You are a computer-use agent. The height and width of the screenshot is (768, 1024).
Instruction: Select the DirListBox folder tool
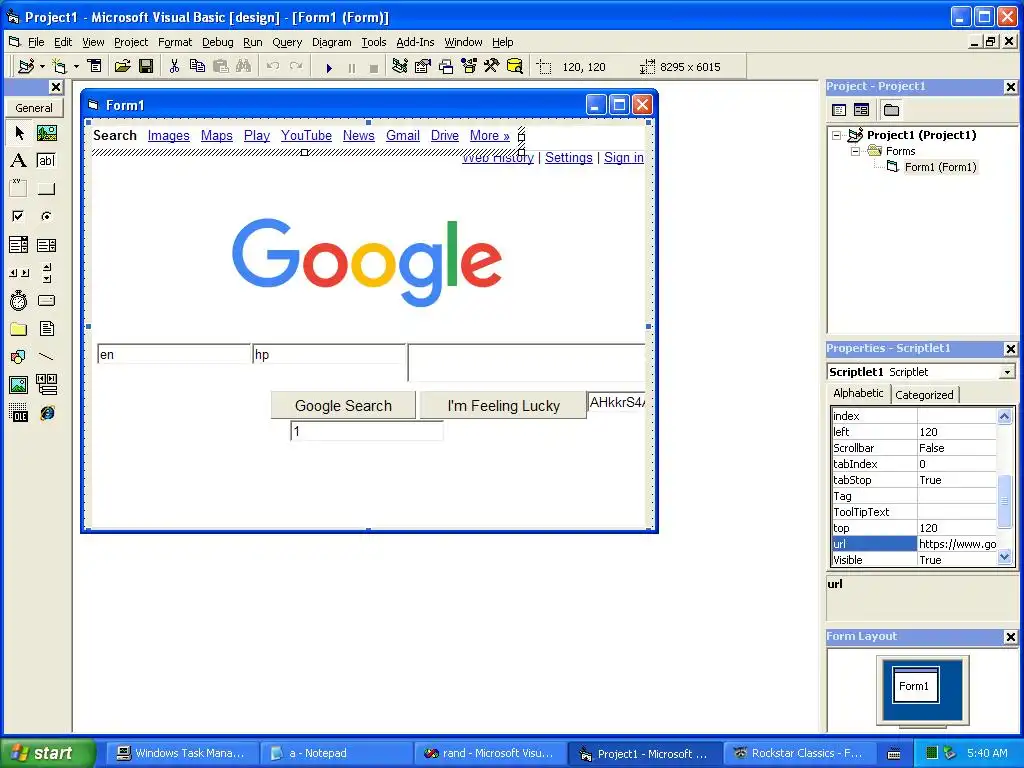click(x=19, y=328)
